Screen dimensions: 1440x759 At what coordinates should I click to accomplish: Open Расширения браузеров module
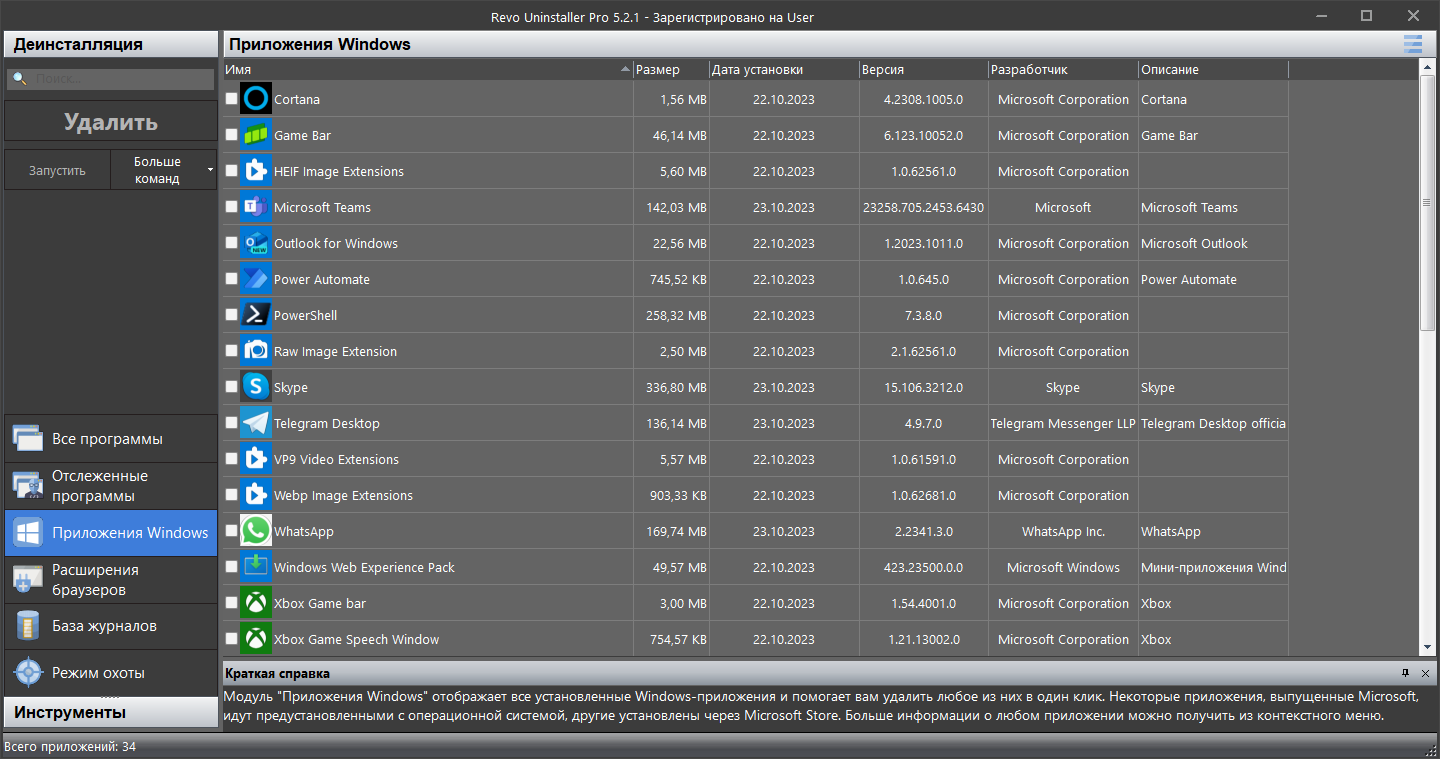pos(111,580)
